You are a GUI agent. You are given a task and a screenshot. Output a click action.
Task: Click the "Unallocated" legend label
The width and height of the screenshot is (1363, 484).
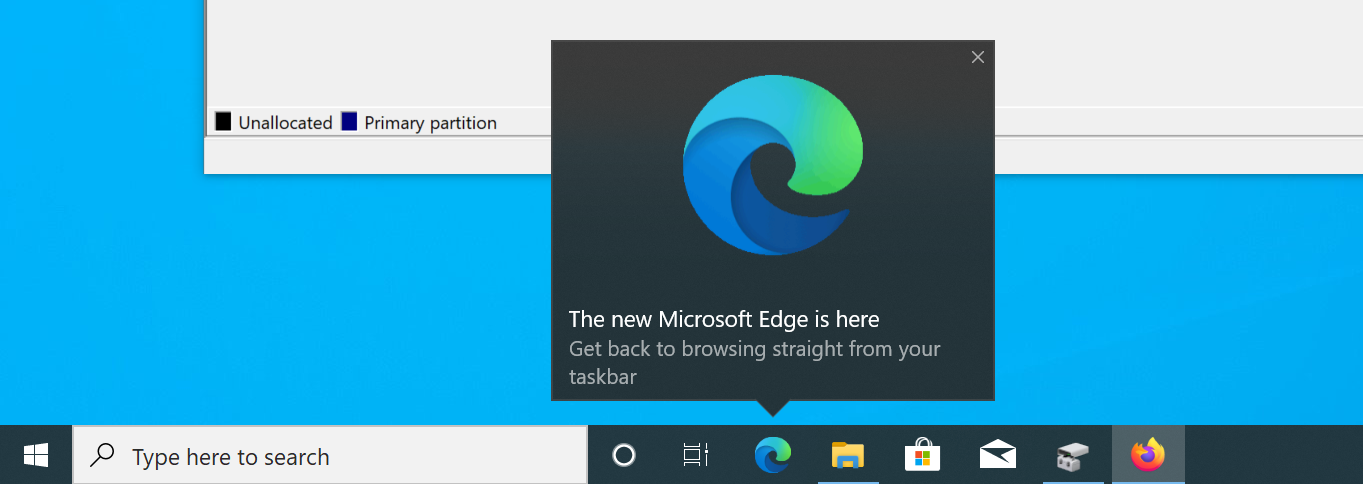point(285,123)
